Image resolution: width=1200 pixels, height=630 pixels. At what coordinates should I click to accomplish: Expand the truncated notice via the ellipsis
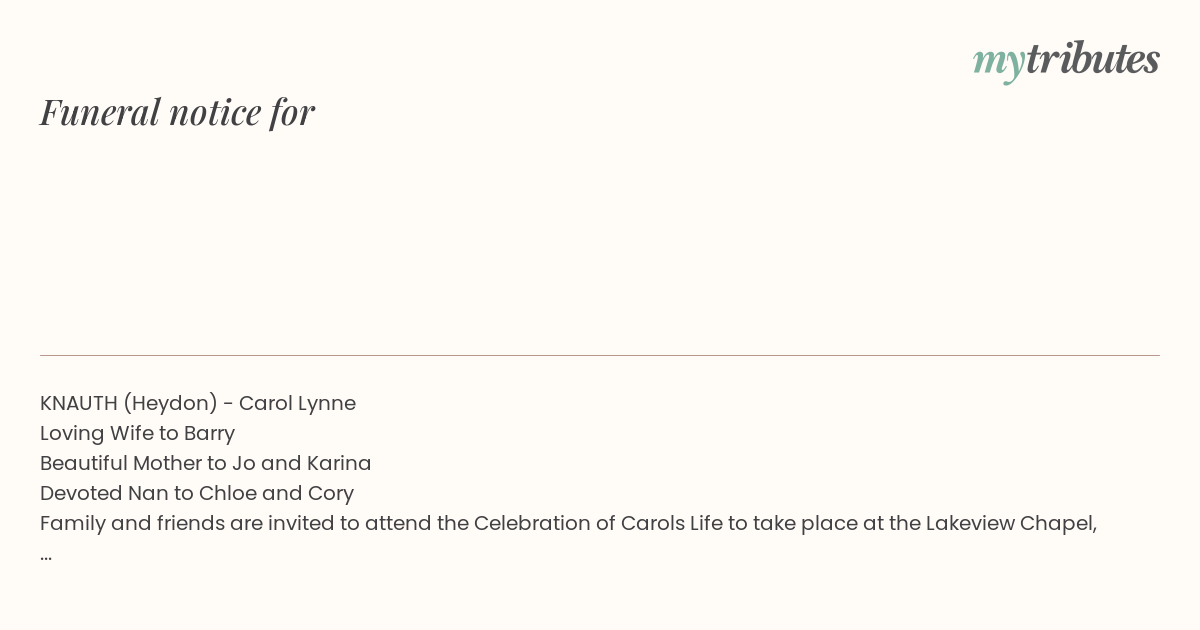coord(46,556)
